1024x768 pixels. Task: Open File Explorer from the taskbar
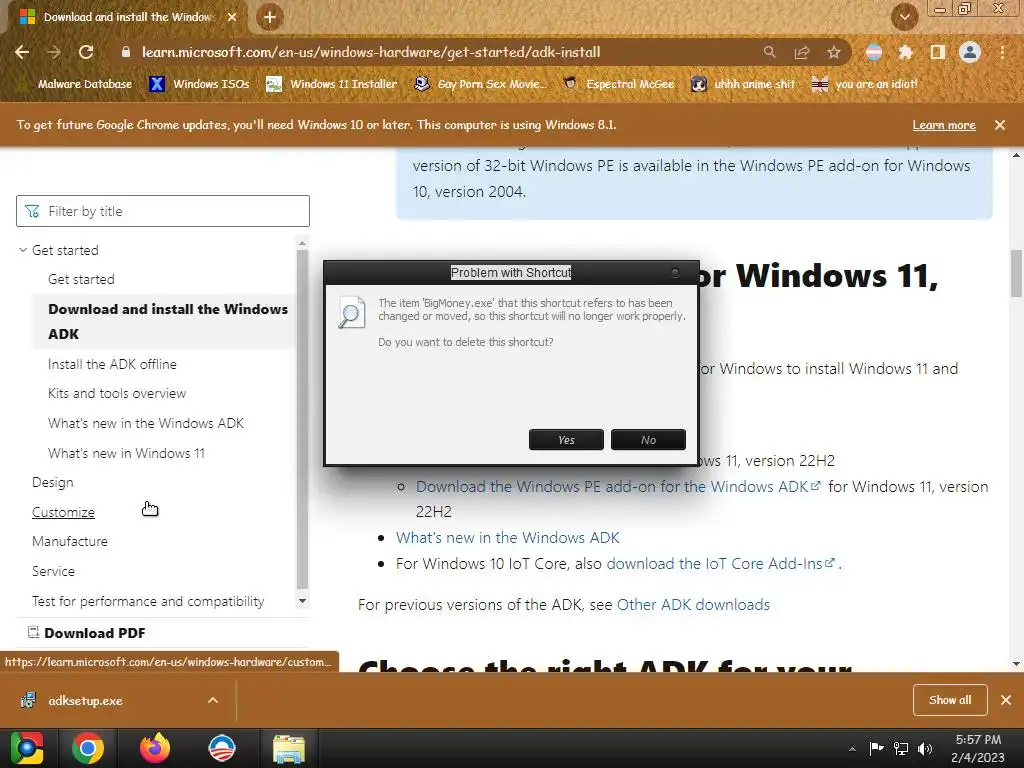pos(289,748)
